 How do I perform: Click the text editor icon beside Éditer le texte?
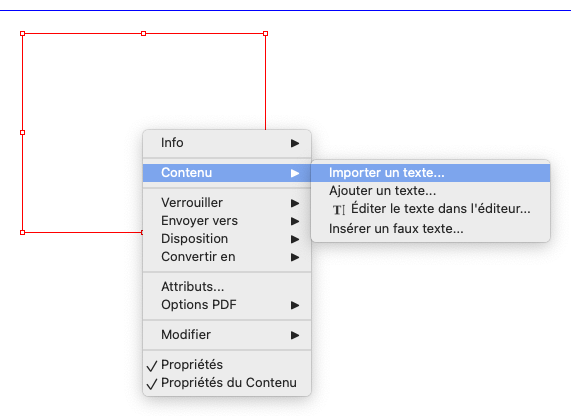tap(339, 209)
